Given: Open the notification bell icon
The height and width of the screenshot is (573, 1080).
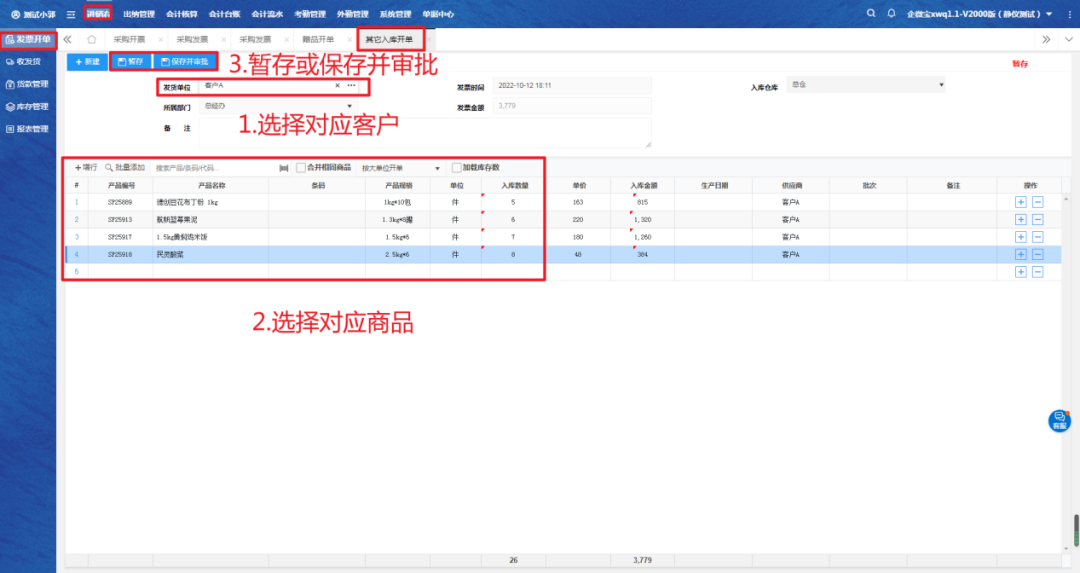Looking at the screenshot, I should (x=890, y=14).
